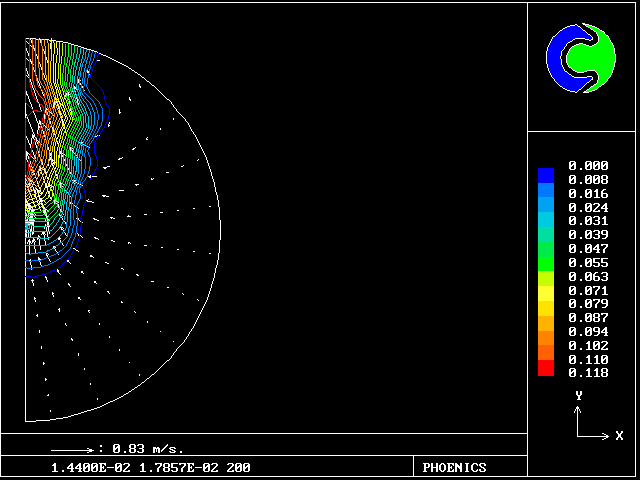Click the rightmost point of semicircle boundary
This screenshot has height=480, width=640.
coord(220,213)
